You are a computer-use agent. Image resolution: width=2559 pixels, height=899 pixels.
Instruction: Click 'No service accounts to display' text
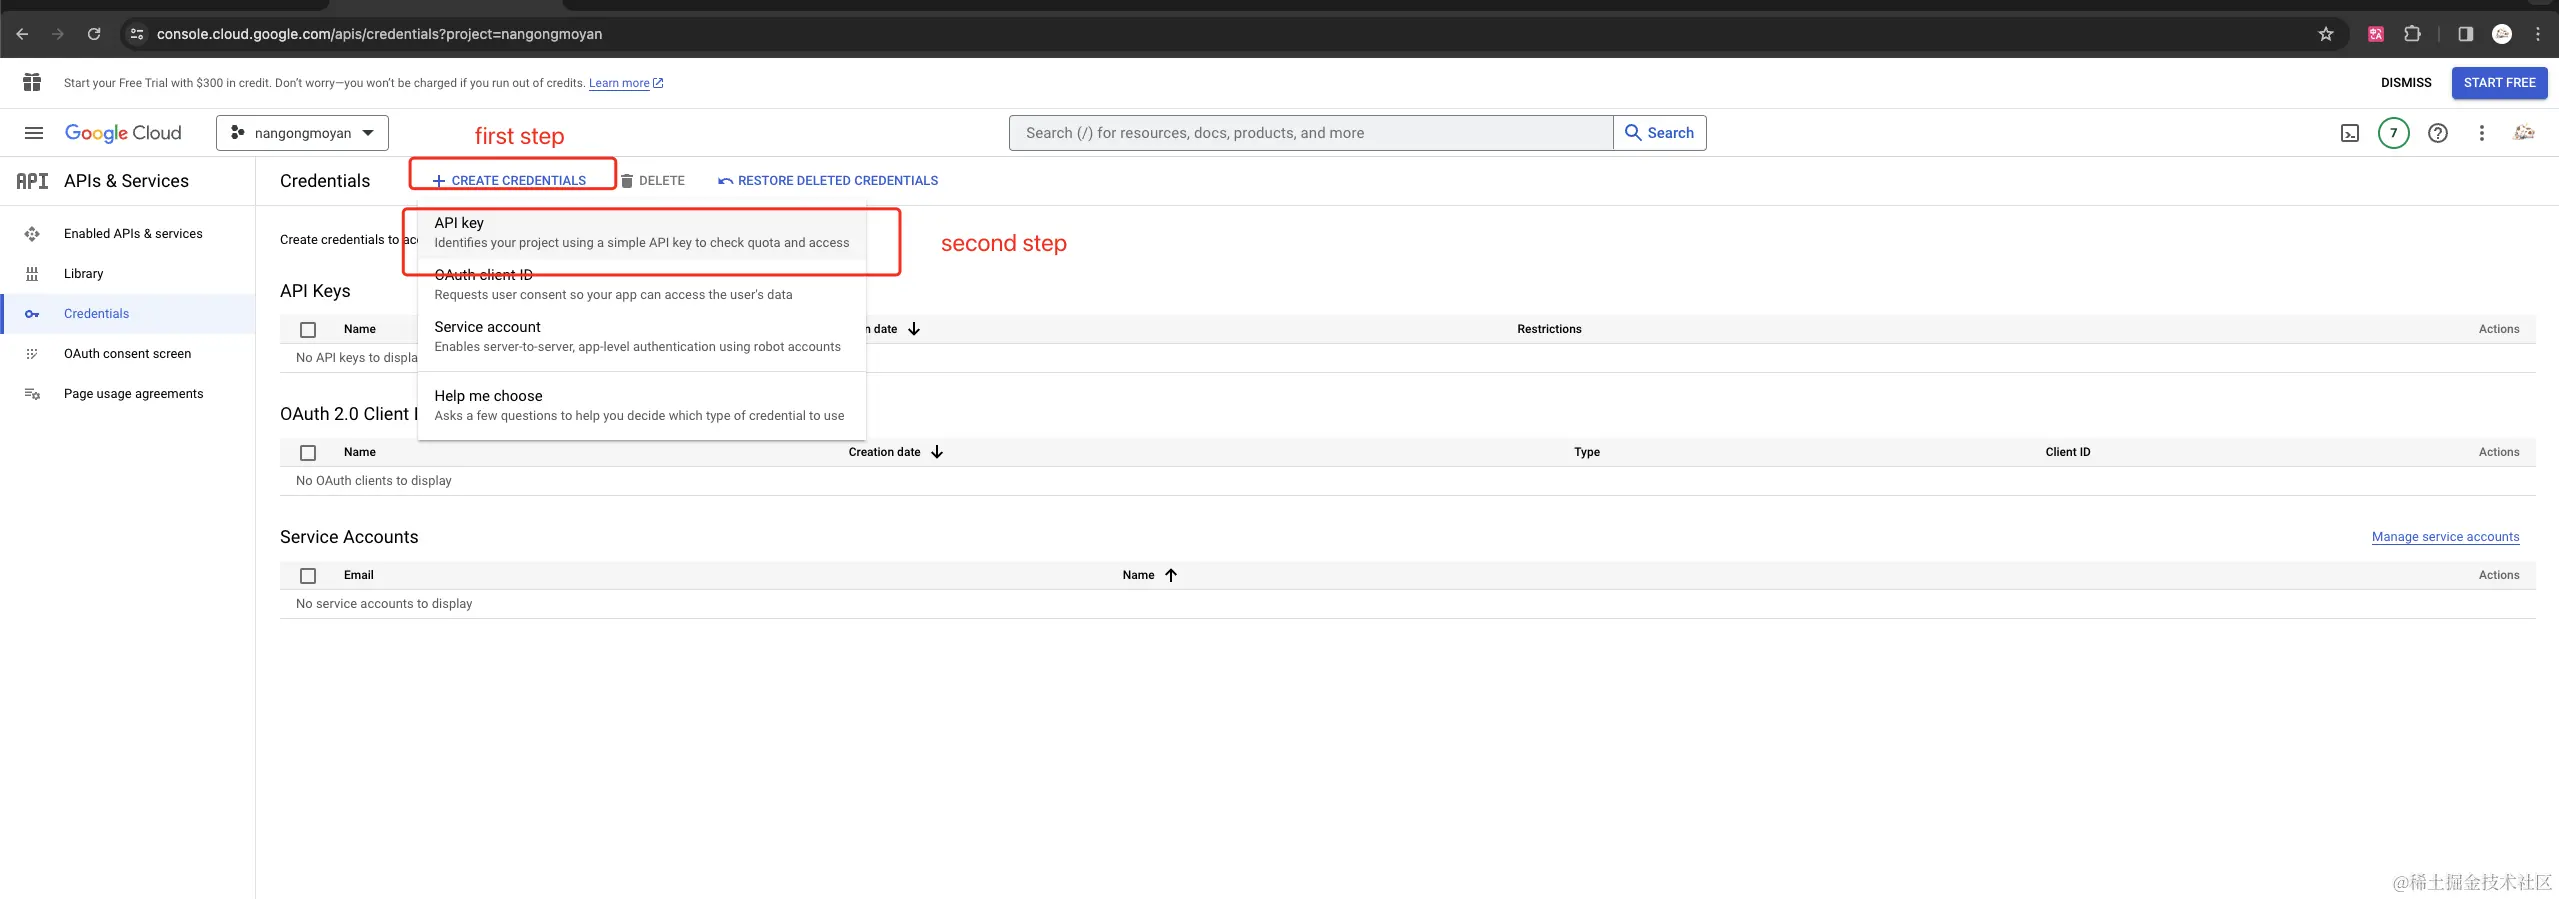coord(384,604)
